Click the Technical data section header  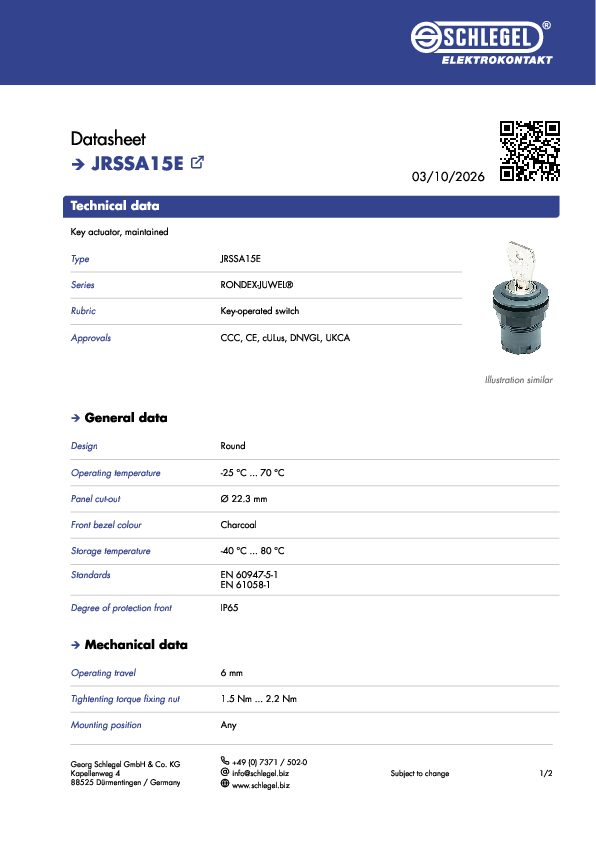coord(311,206)
